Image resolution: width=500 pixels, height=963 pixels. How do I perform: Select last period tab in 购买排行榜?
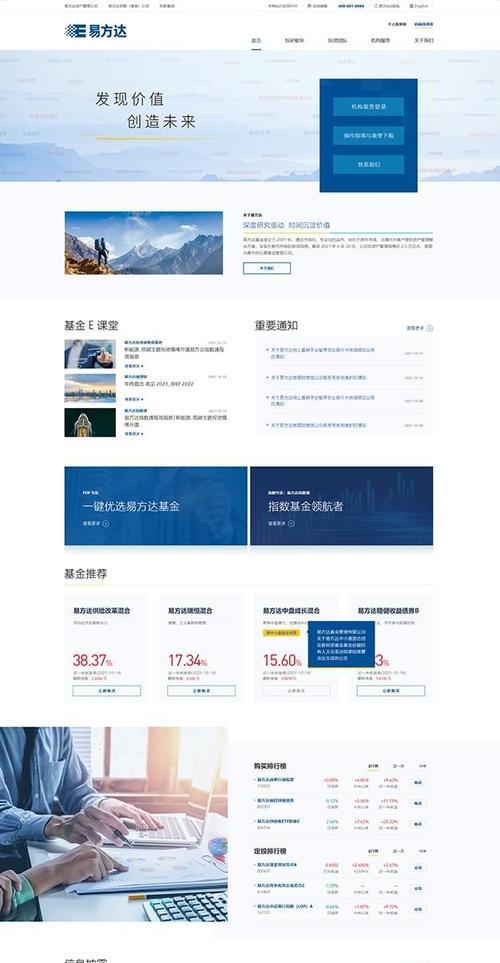(x=423, y=766)
